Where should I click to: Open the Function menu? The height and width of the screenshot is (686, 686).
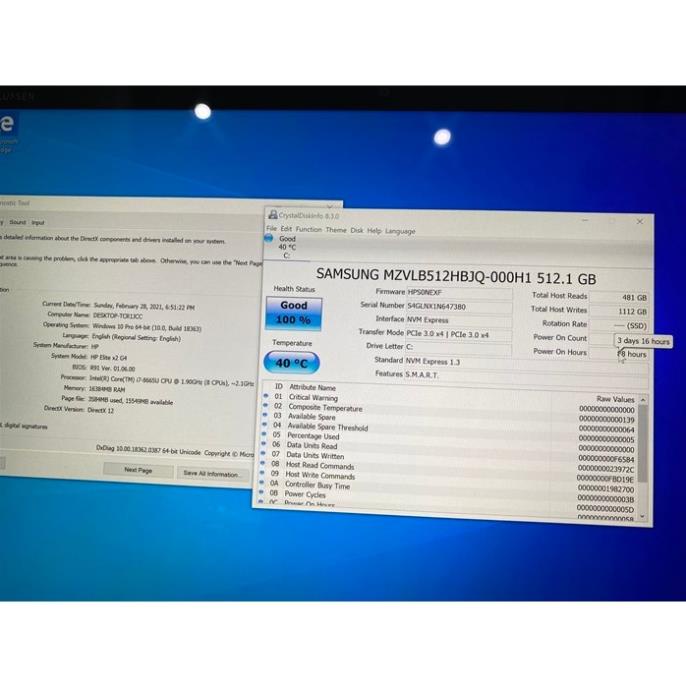click(x=308, y=229)
